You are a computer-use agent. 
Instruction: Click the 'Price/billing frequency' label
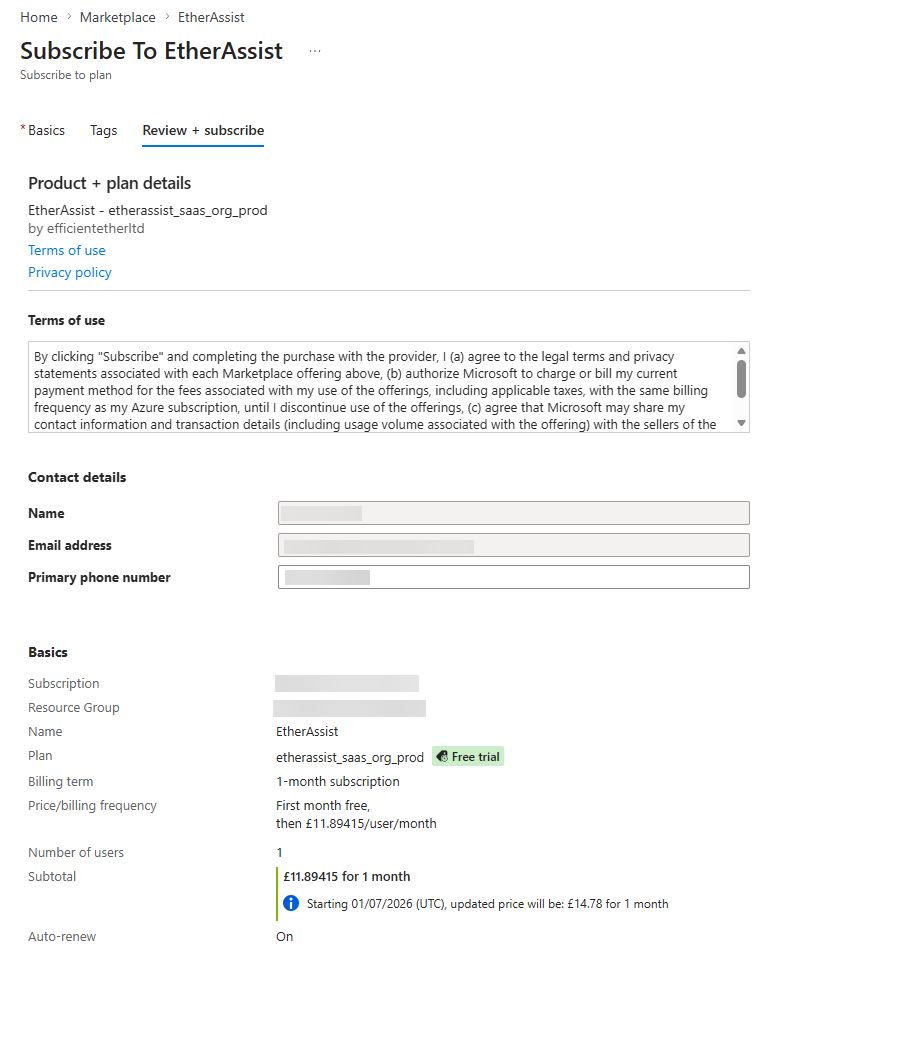[x=92, y=806]
